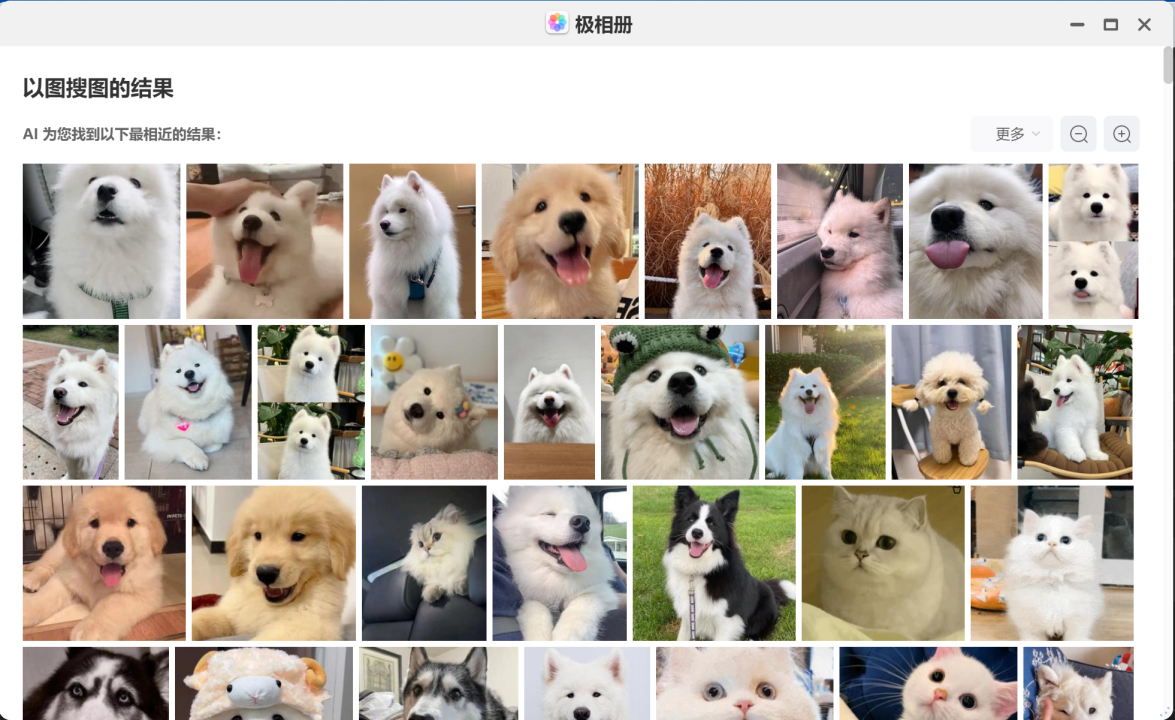Screen dimensions: 1175x720
Task: Open Samoyed with blue tag side-view photo
Action: pyautogui.click(x=412, y=241)
